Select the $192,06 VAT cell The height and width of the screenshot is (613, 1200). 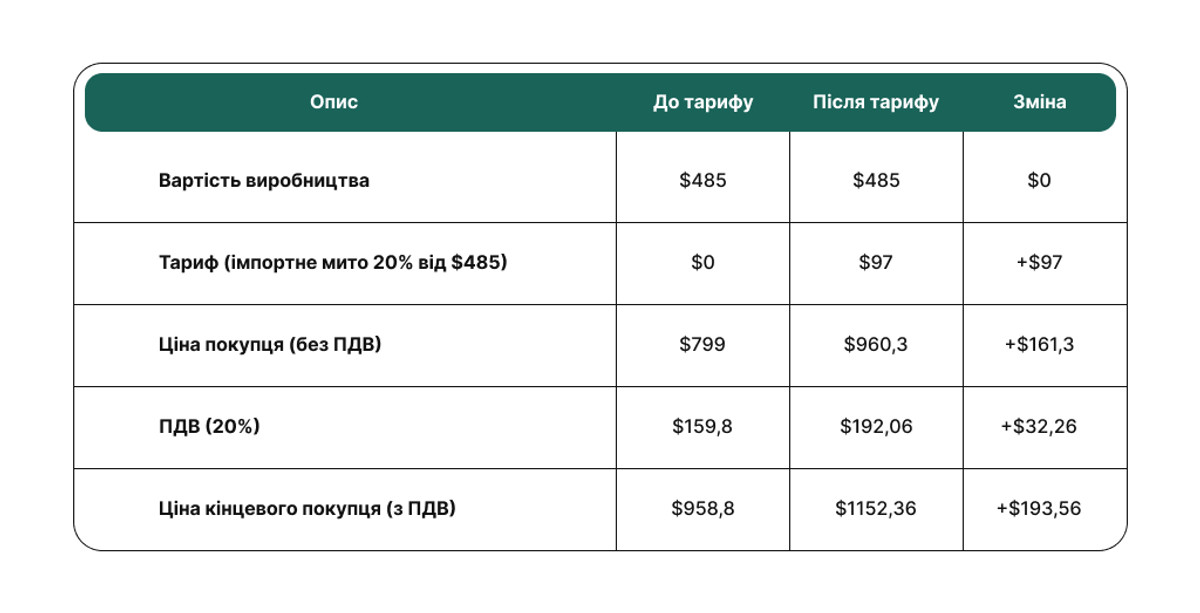click(876, 427)
